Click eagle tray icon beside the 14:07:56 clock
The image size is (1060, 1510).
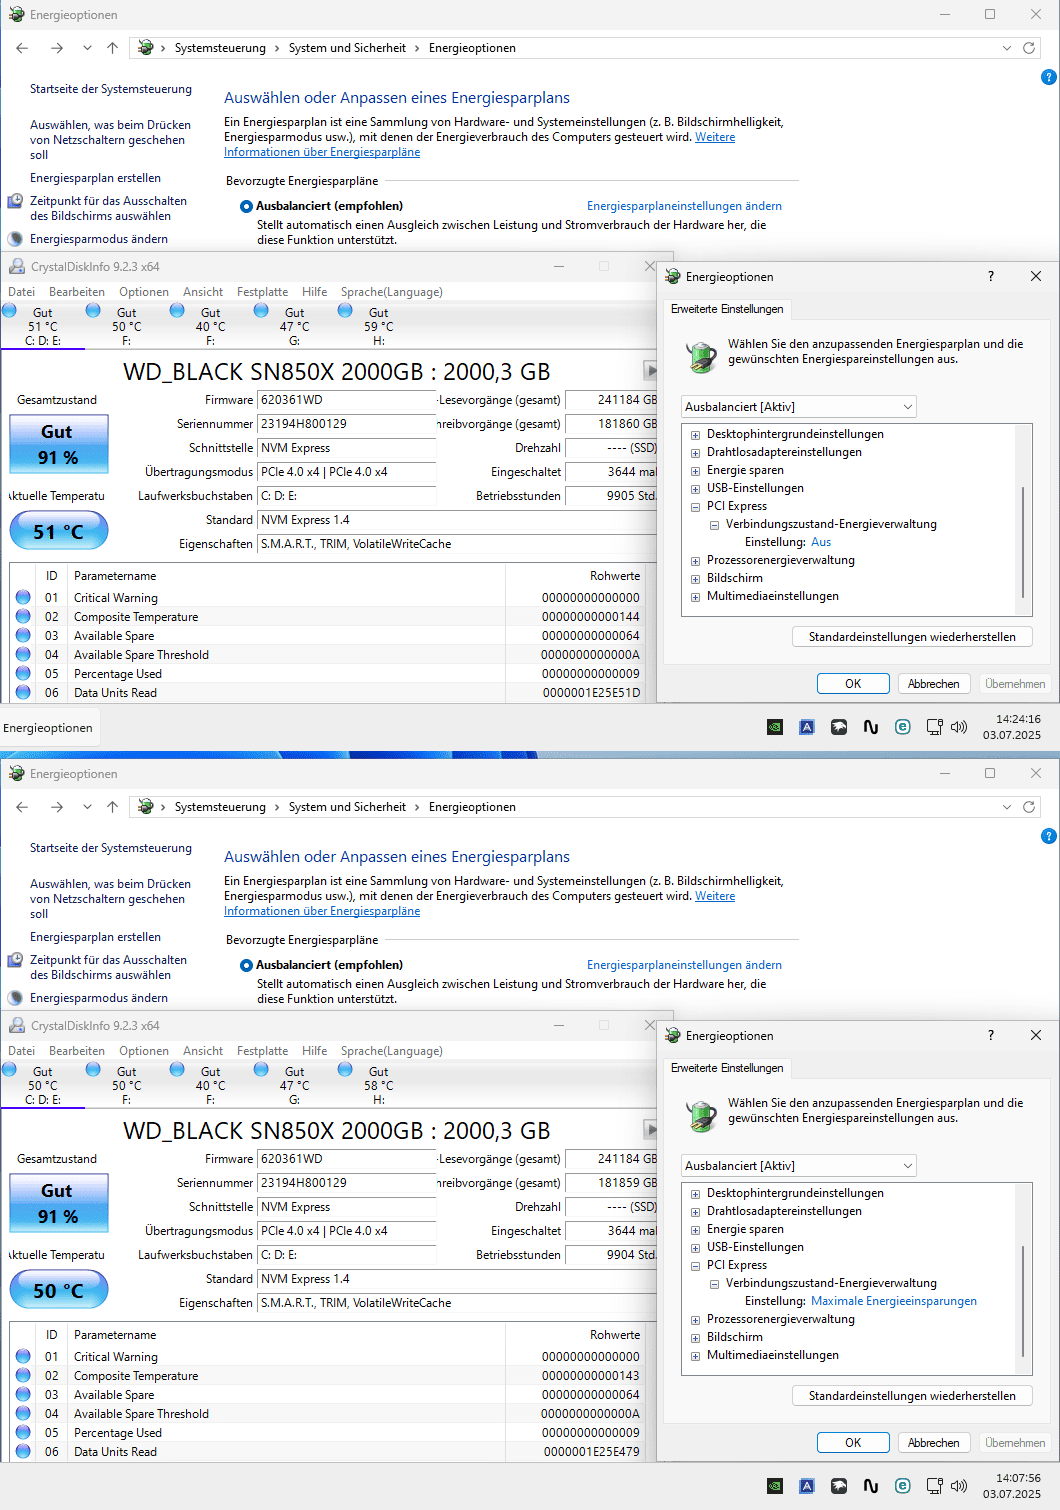coord(839,1486)
